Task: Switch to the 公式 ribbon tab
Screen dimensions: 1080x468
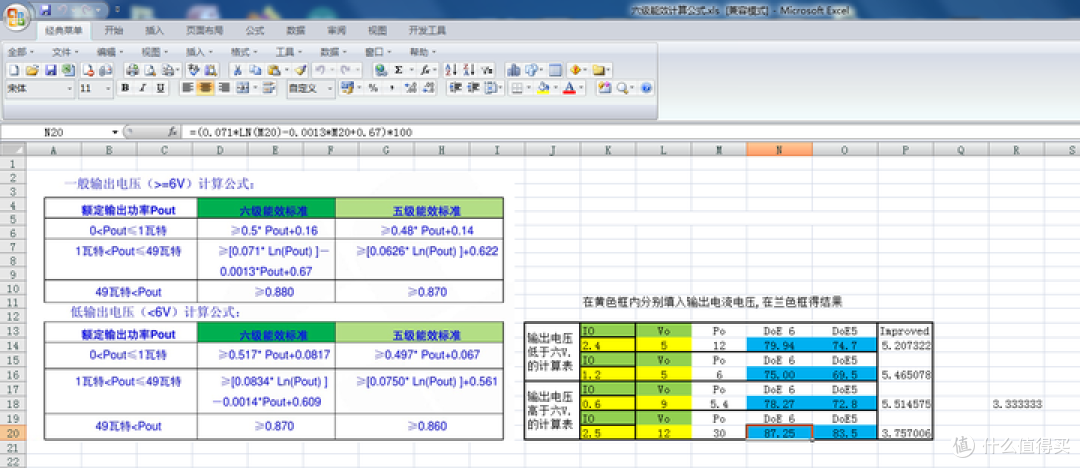Action: point(255,30)
